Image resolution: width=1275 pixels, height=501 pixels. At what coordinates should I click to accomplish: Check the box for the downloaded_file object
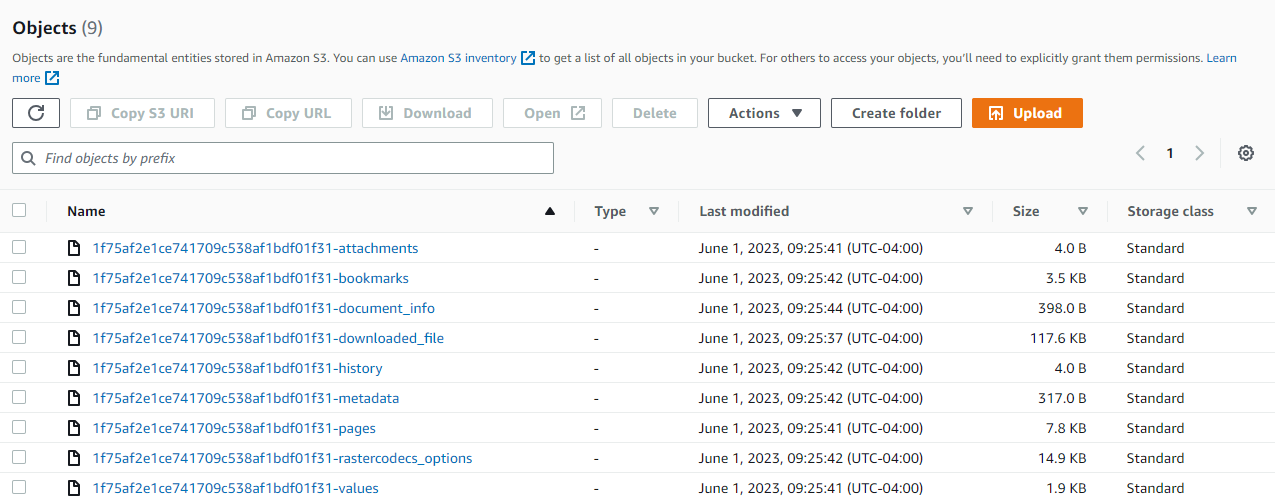tap(19, 338)
